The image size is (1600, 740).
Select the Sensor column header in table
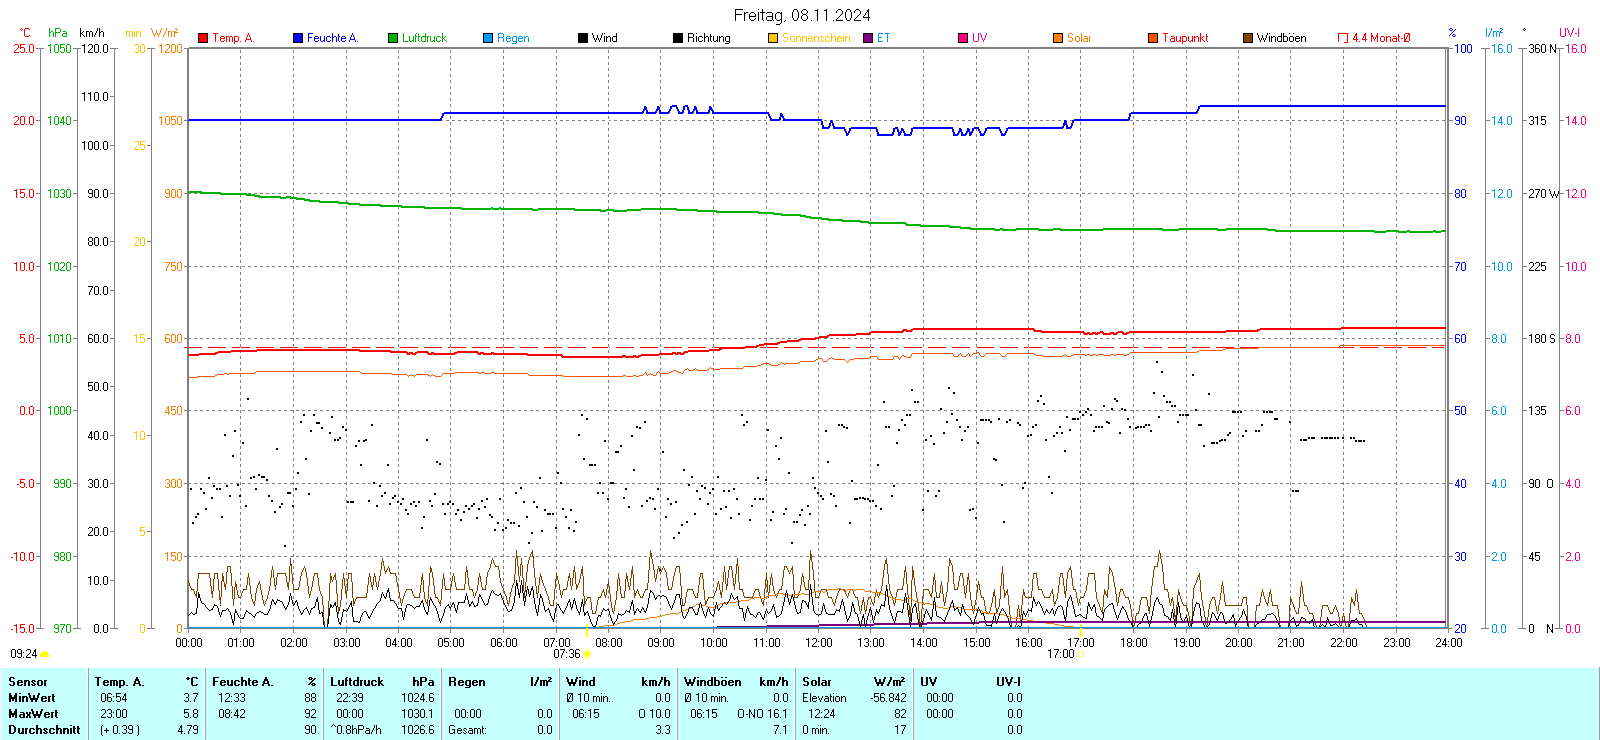(28, 682)
